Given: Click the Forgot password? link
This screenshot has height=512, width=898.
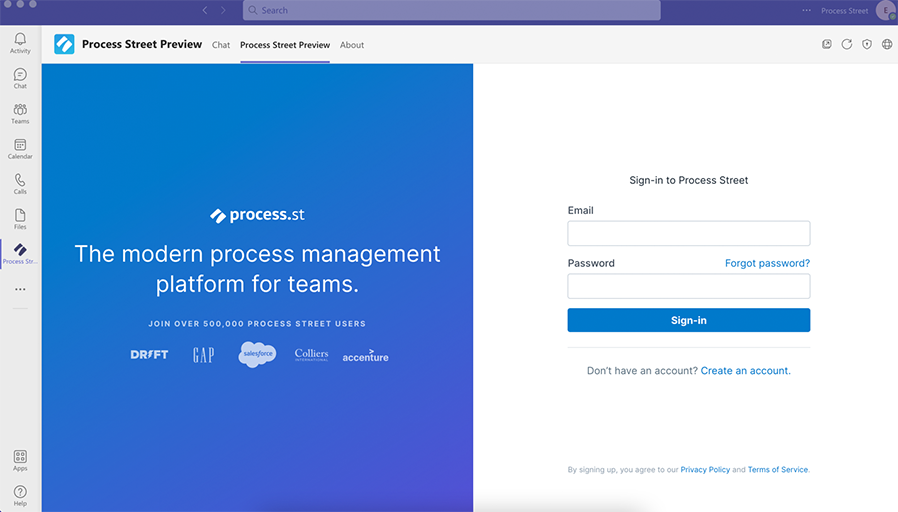Looking at the screenshot, I should [767, 263].
